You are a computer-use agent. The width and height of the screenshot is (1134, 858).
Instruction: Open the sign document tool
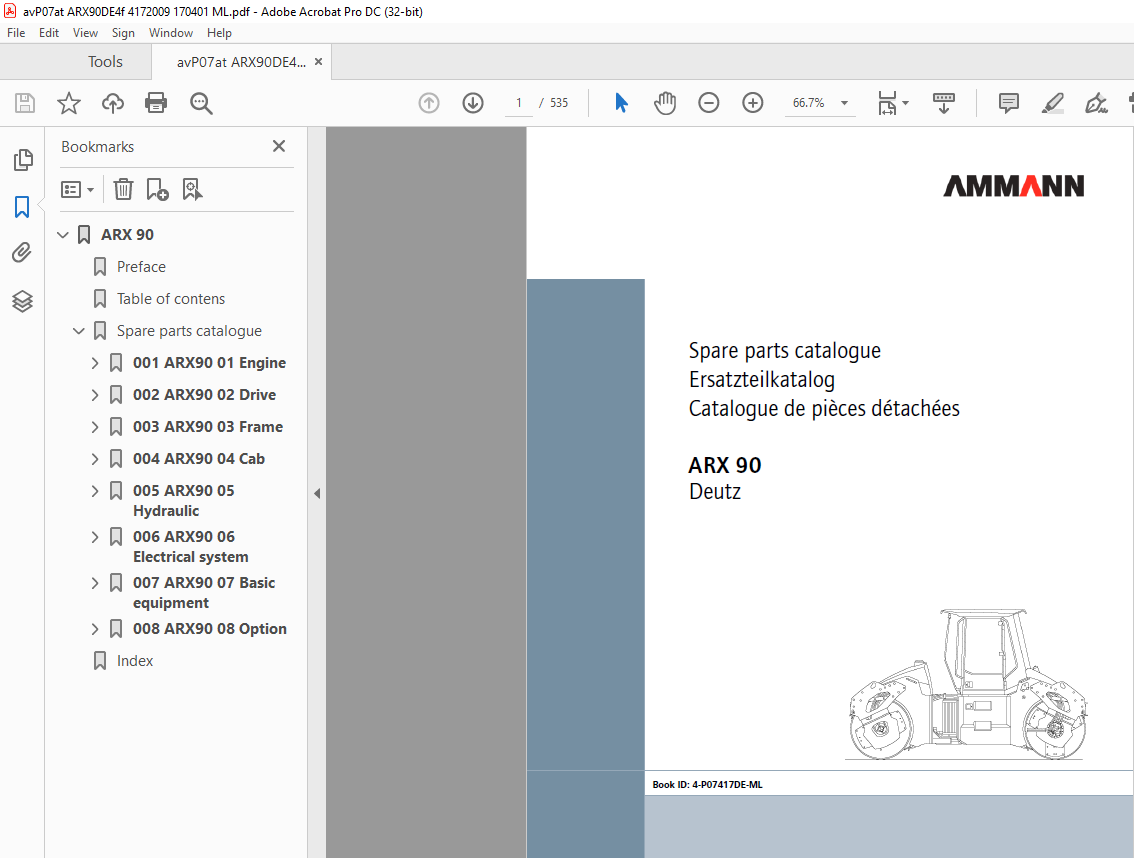tap(1096, 103)
